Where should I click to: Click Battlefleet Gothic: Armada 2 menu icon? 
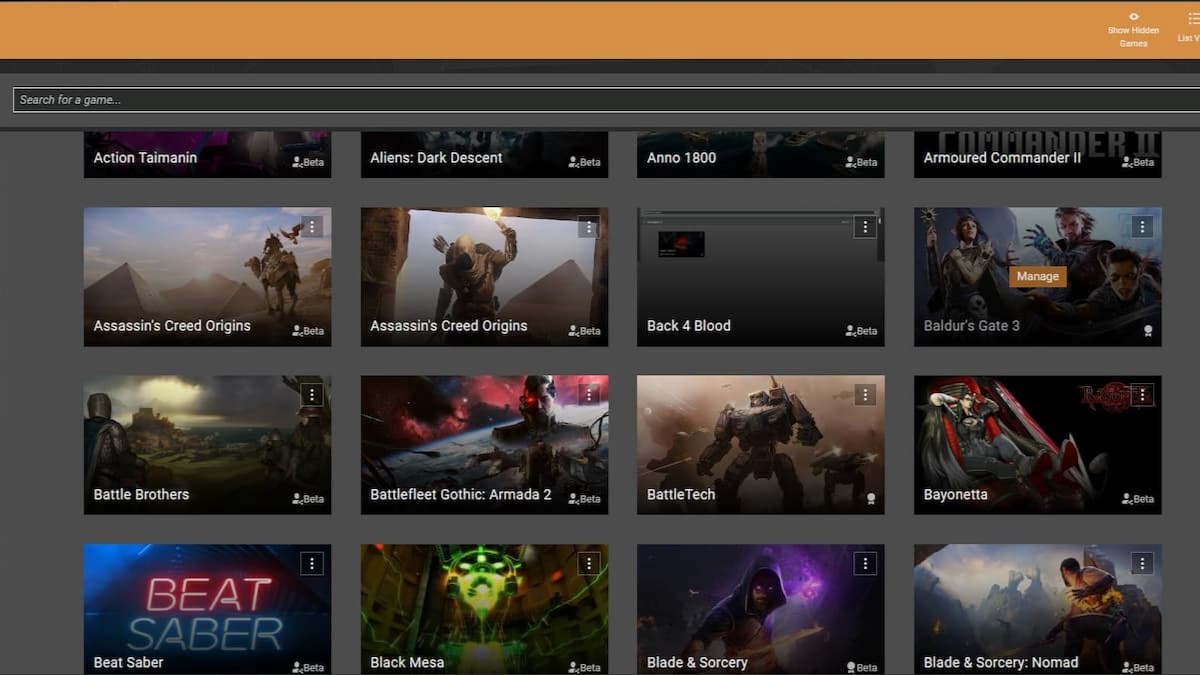[x=589, y=395]
